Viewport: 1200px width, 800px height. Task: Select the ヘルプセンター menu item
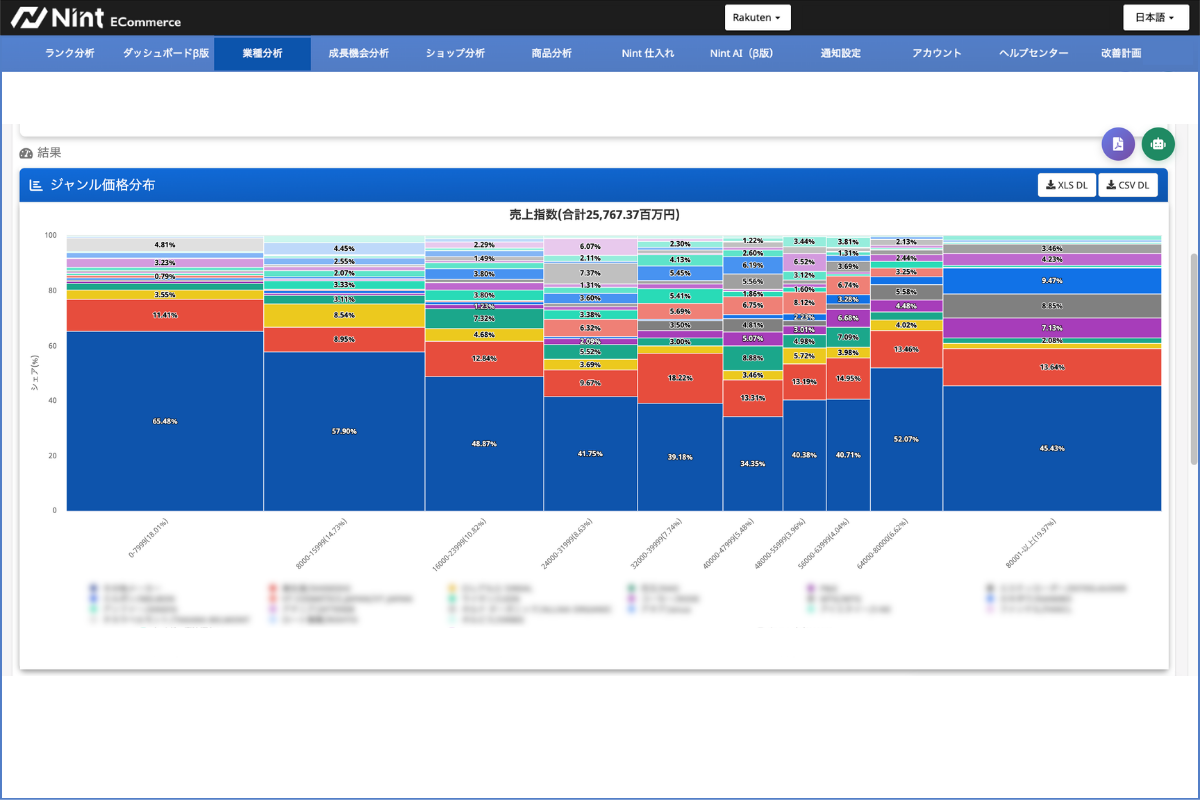tap(1034, 54)
